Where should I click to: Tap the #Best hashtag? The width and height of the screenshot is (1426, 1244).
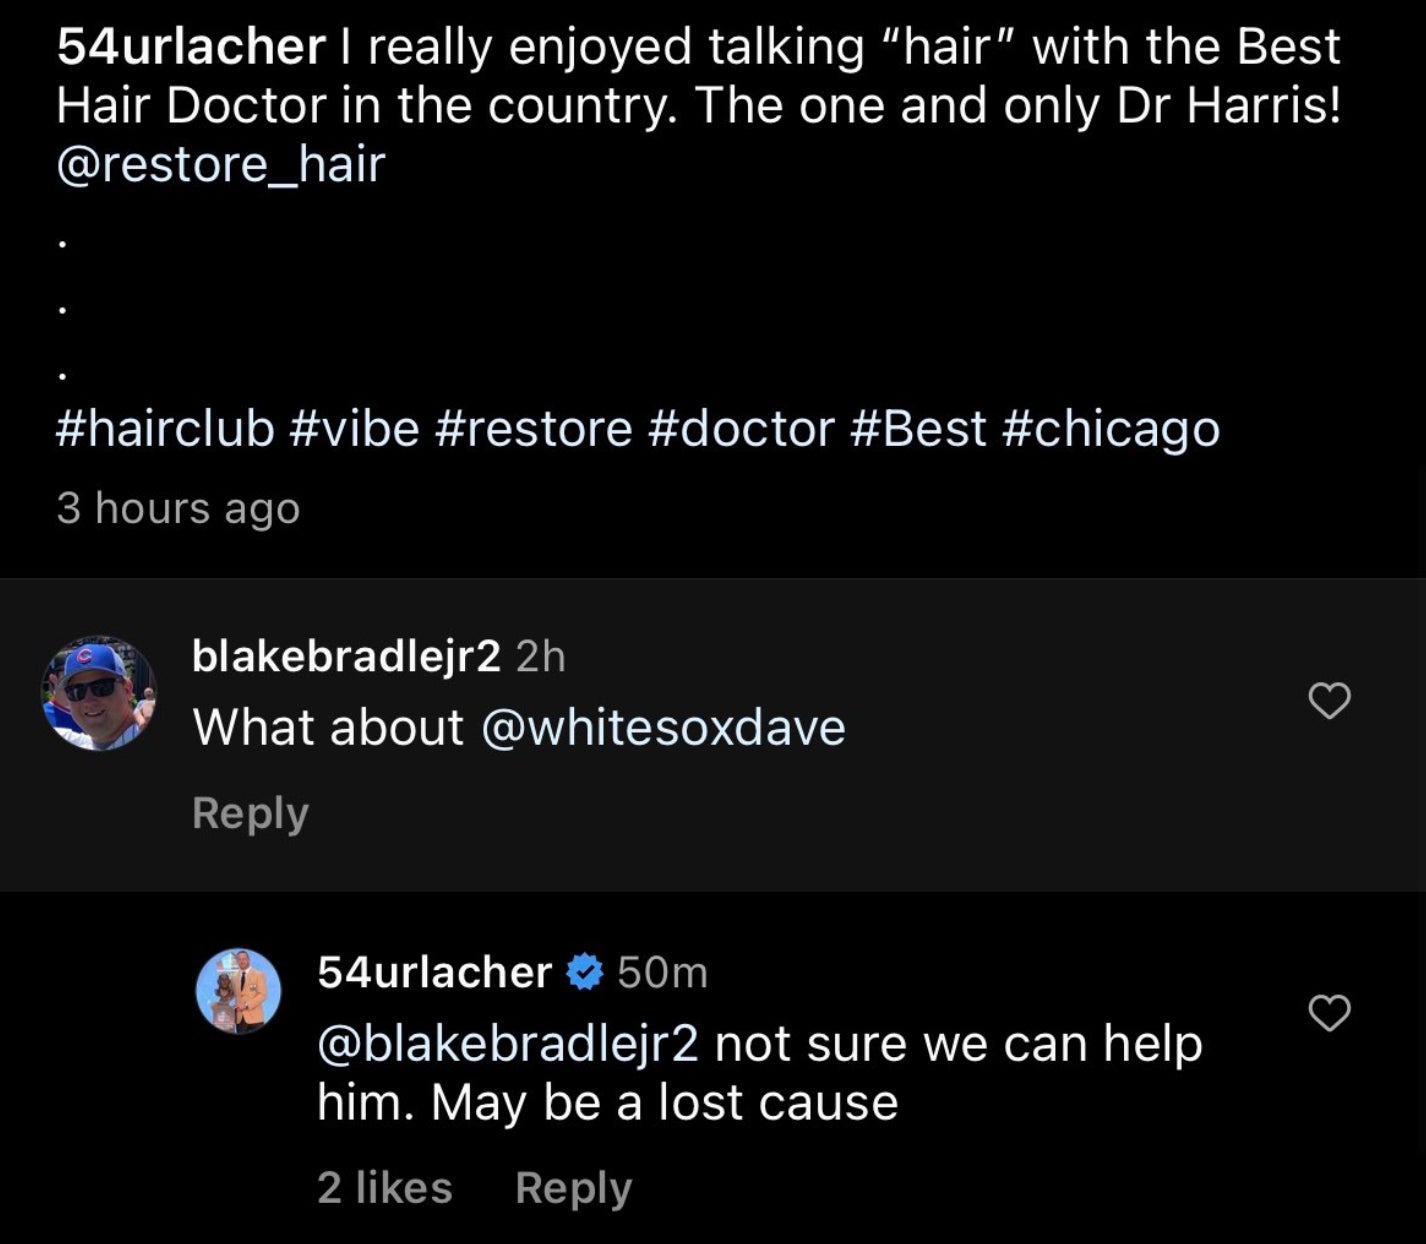tap(918, 429)
